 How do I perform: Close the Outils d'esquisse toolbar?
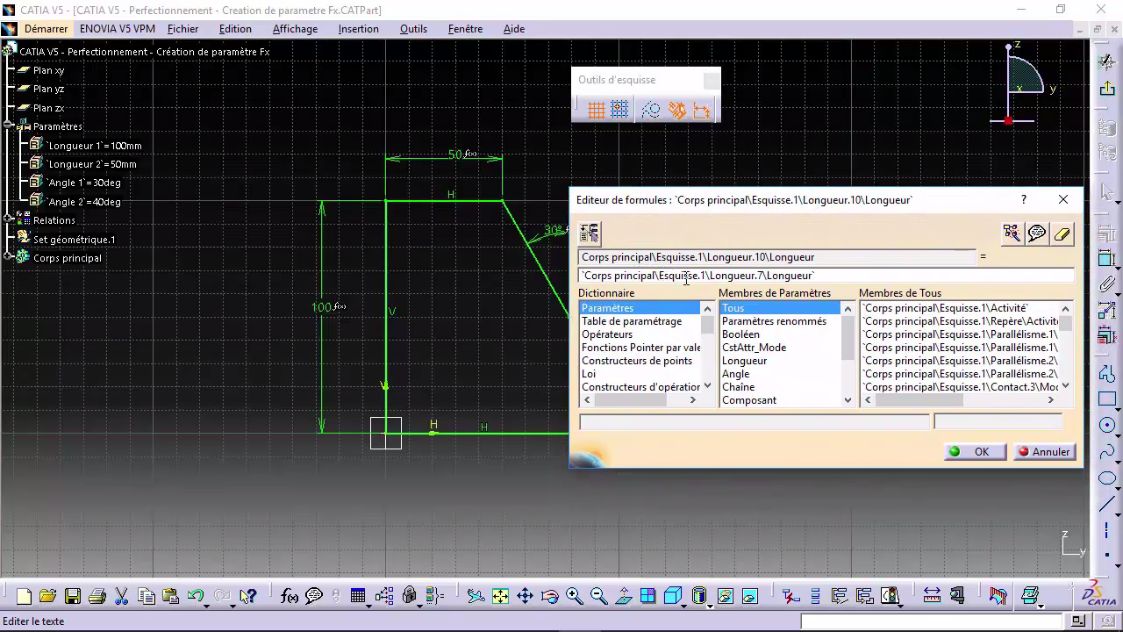(x=711, y=80)
